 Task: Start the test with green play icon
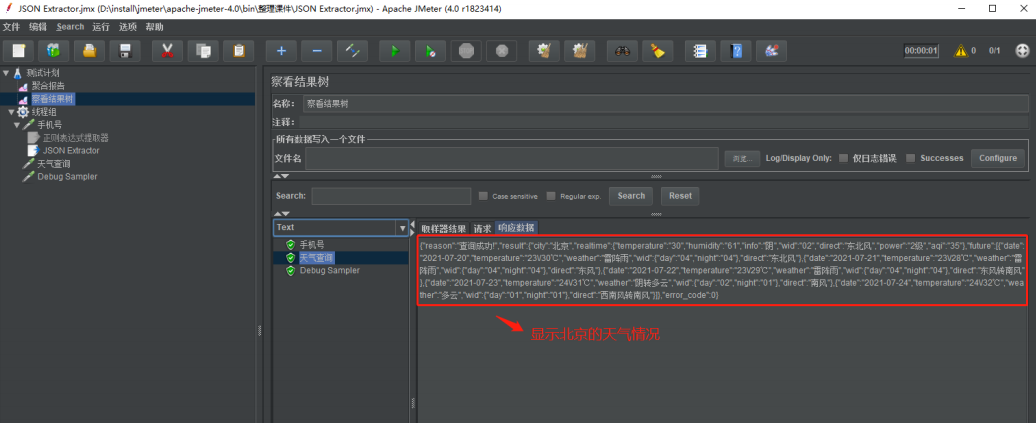(395, 51)
